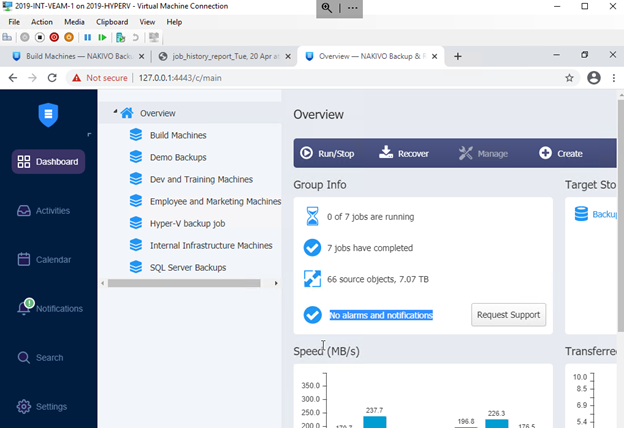624x428 pixels.
Task: Collapse the Overview tree node arrow
Action: click(x=115, y=112)
